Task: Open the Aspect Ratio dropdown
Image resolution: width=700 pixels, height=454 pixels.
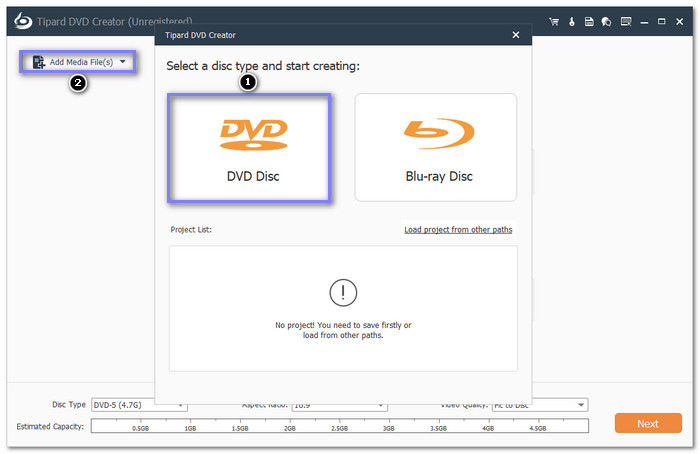Action: click(x=339, y=405)
